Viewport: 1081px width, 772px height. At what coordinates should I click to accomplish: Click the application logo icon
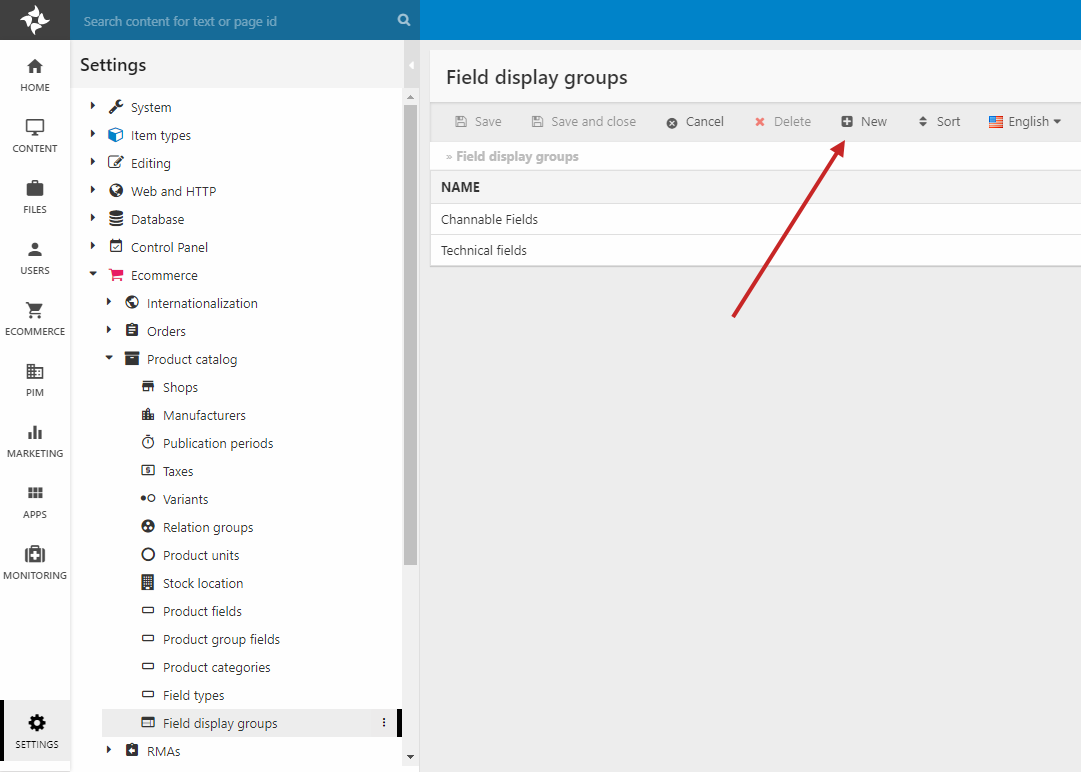point(35,20)
